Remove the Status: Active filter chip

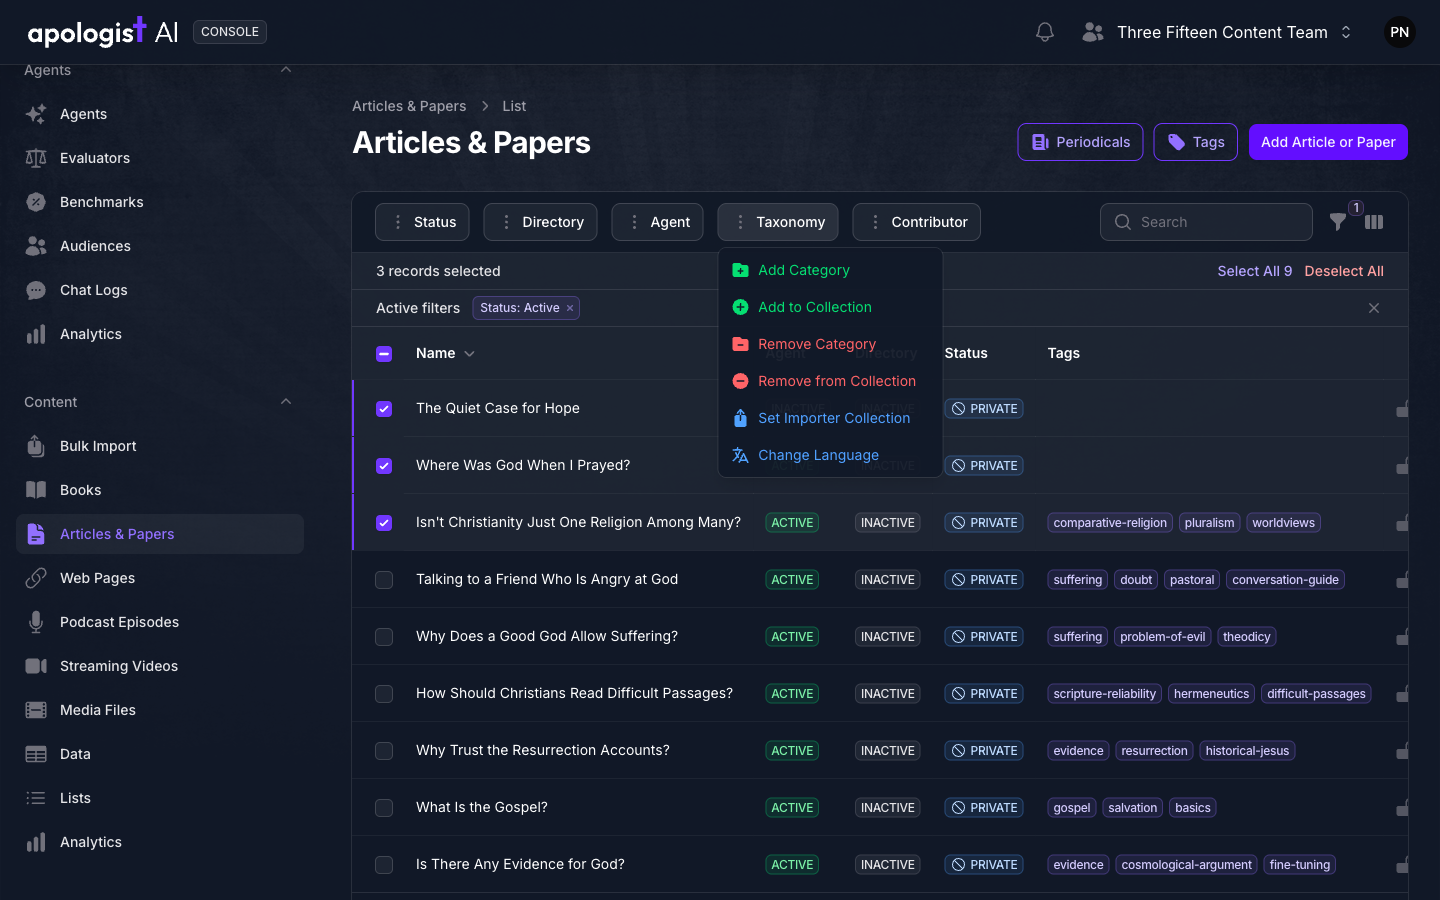(570, 308)
